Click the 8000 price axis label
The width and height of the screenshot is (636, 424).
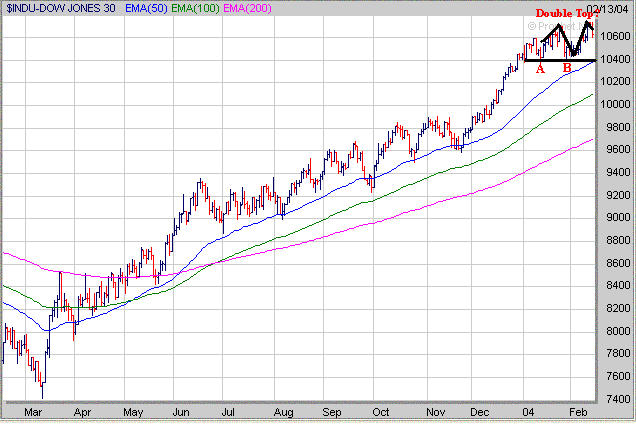[x=619, y=331]
